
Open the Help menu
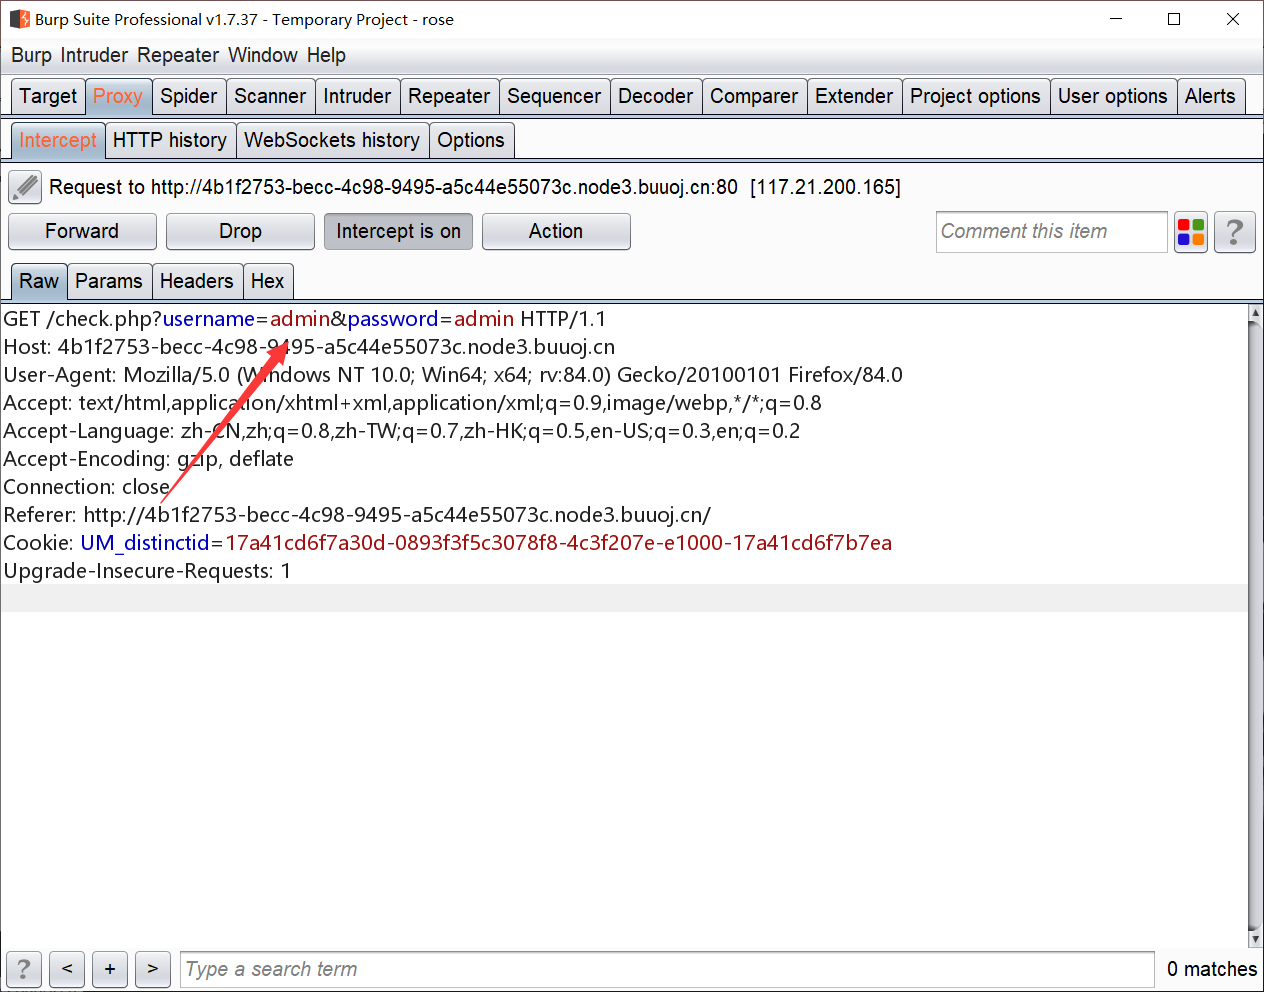pos(326,55)
